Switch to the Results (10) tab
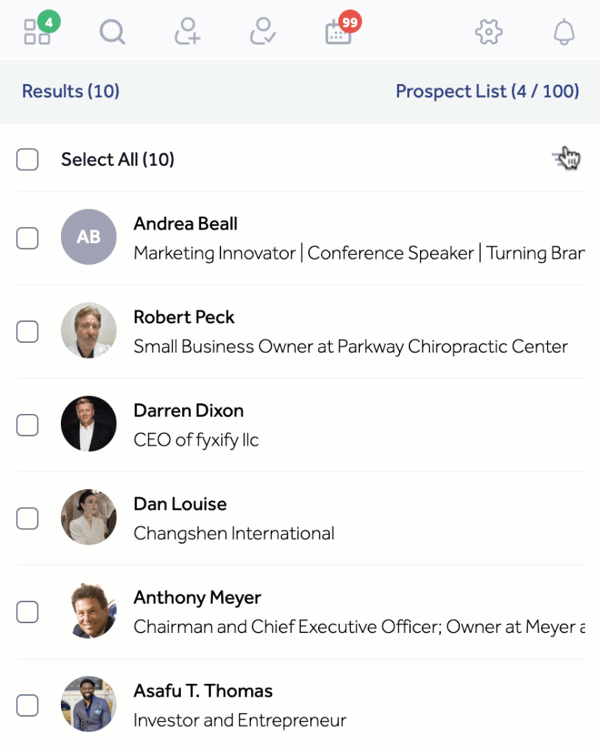This screenshot has height=747, width=600. pyautogui.click(x=71, y=91)
